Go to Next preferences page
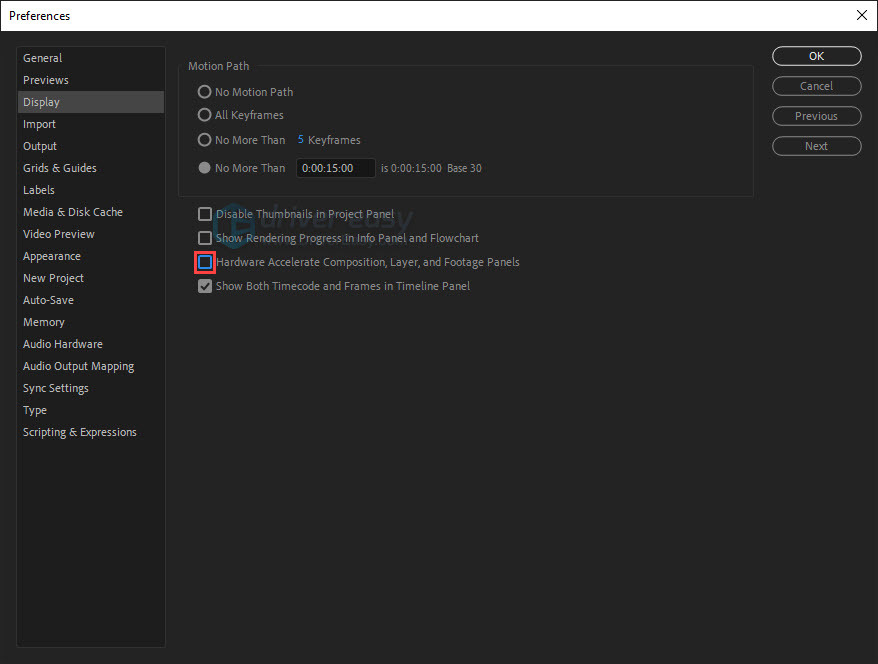The width and height of the screenshot is (878, 664). tap(816, 146)
